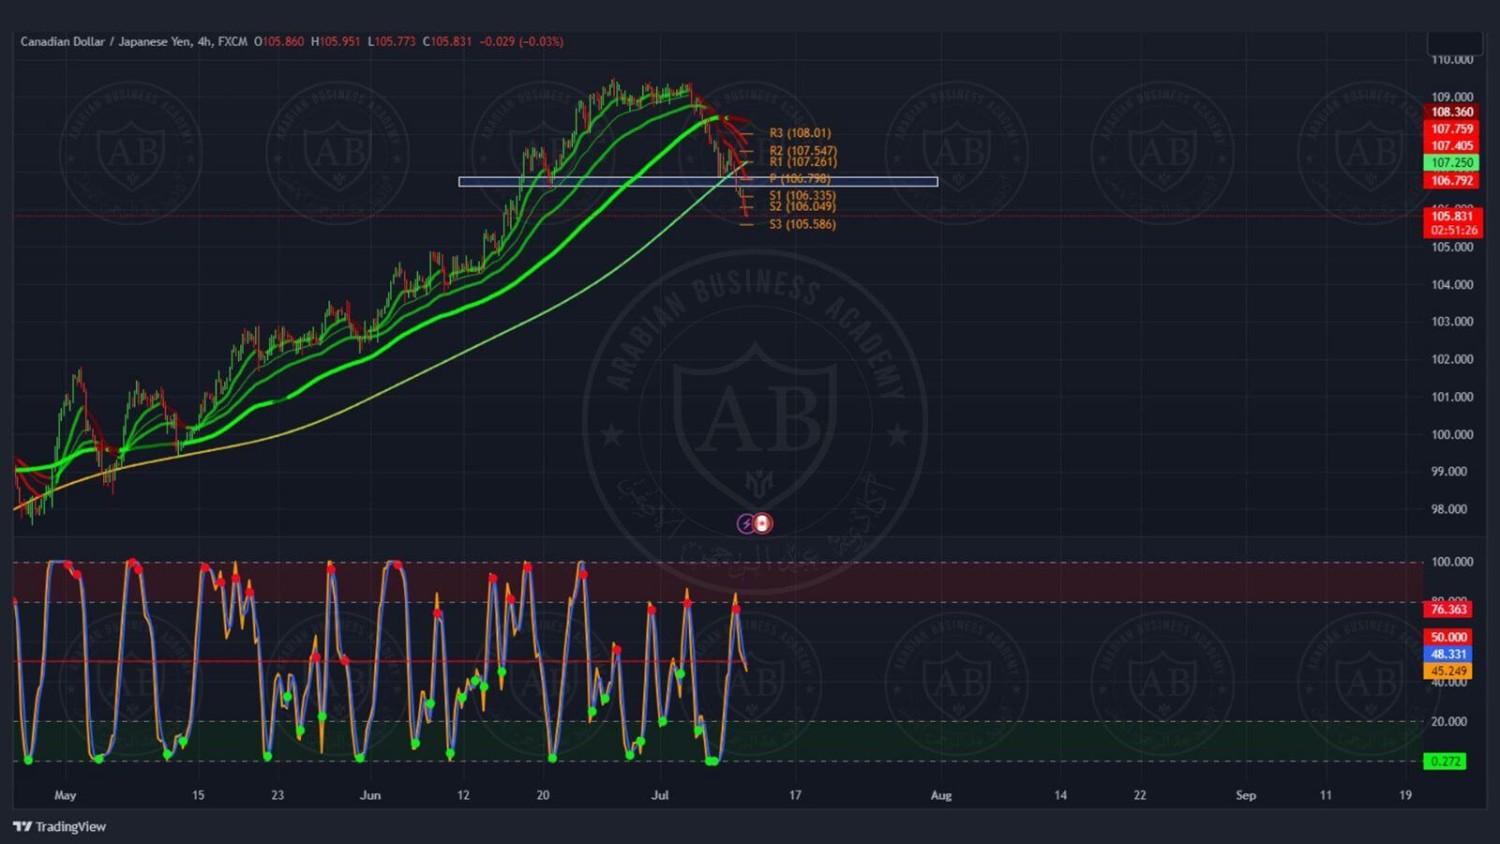
Task: Click 102.000 on the price axis
Action: [x=1452, y=359]
